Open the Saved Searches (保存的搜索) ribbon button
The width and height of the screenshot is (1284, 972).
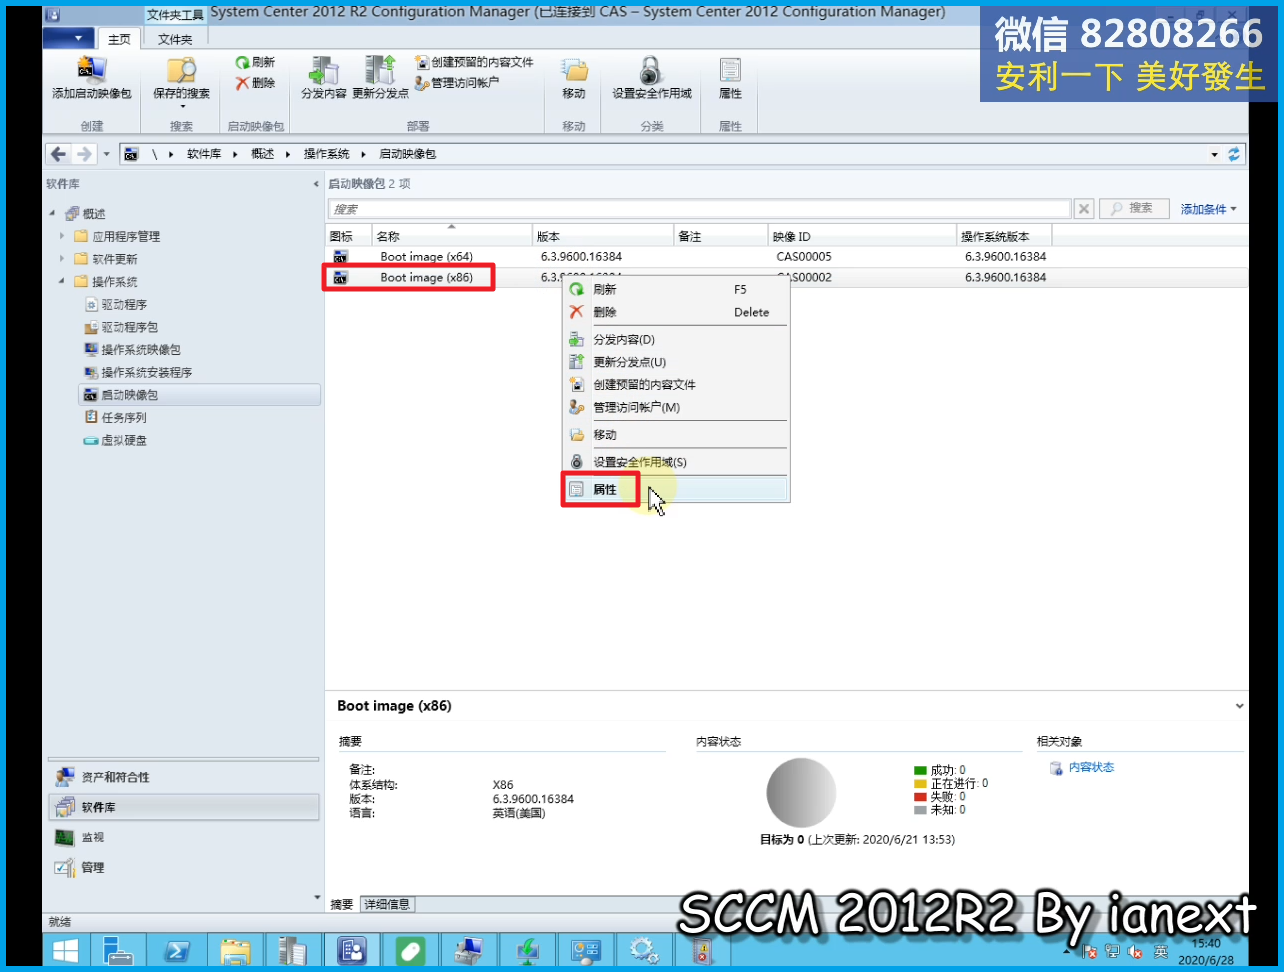pos(181,81)
